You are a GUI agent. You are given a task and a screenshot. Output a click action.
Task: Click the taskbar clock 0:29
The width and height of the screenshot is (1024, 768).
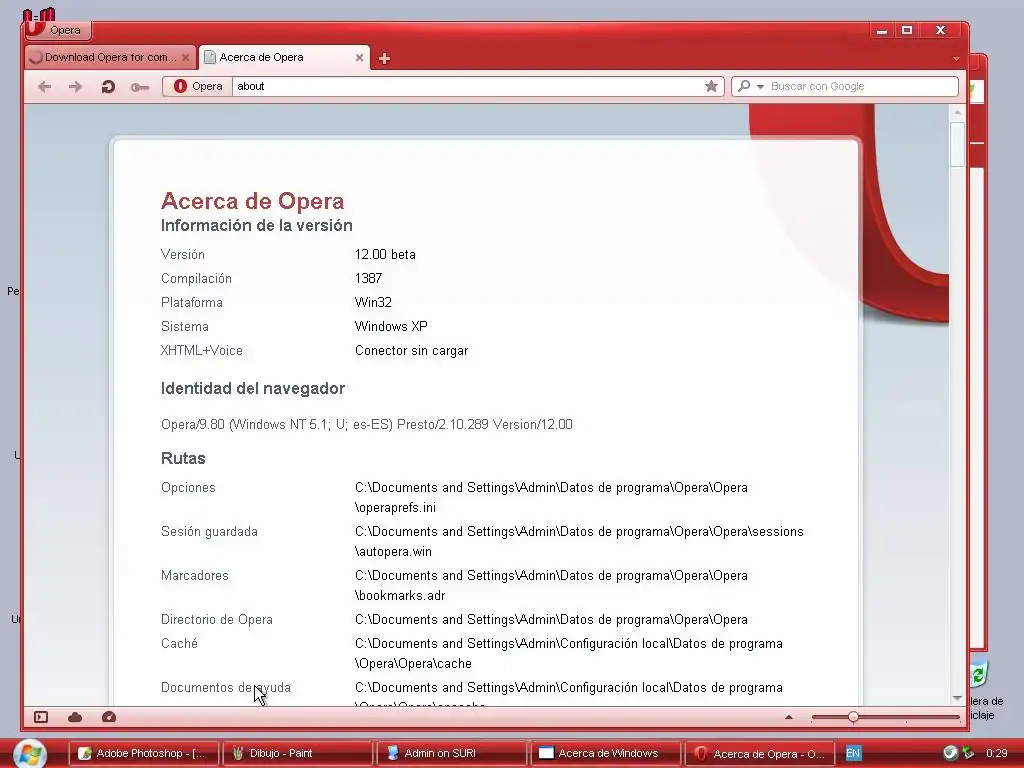point(997,754)
